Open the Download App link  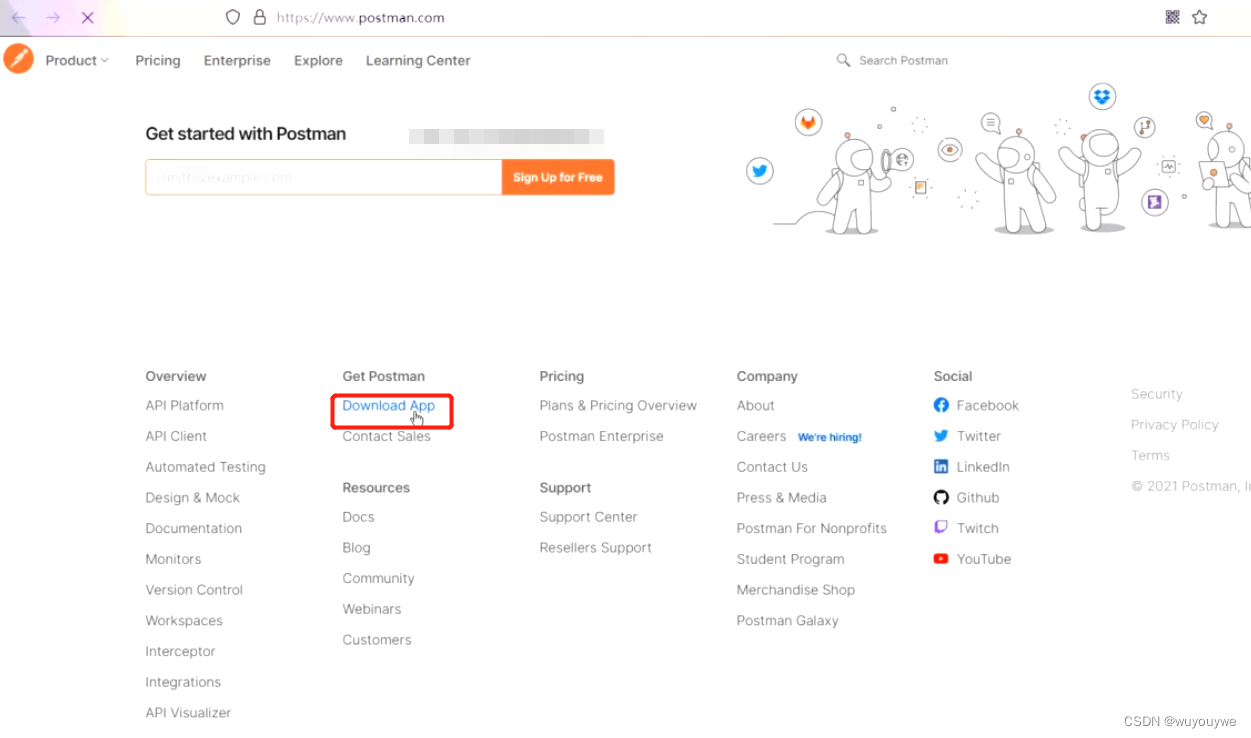tap(389, 405)
